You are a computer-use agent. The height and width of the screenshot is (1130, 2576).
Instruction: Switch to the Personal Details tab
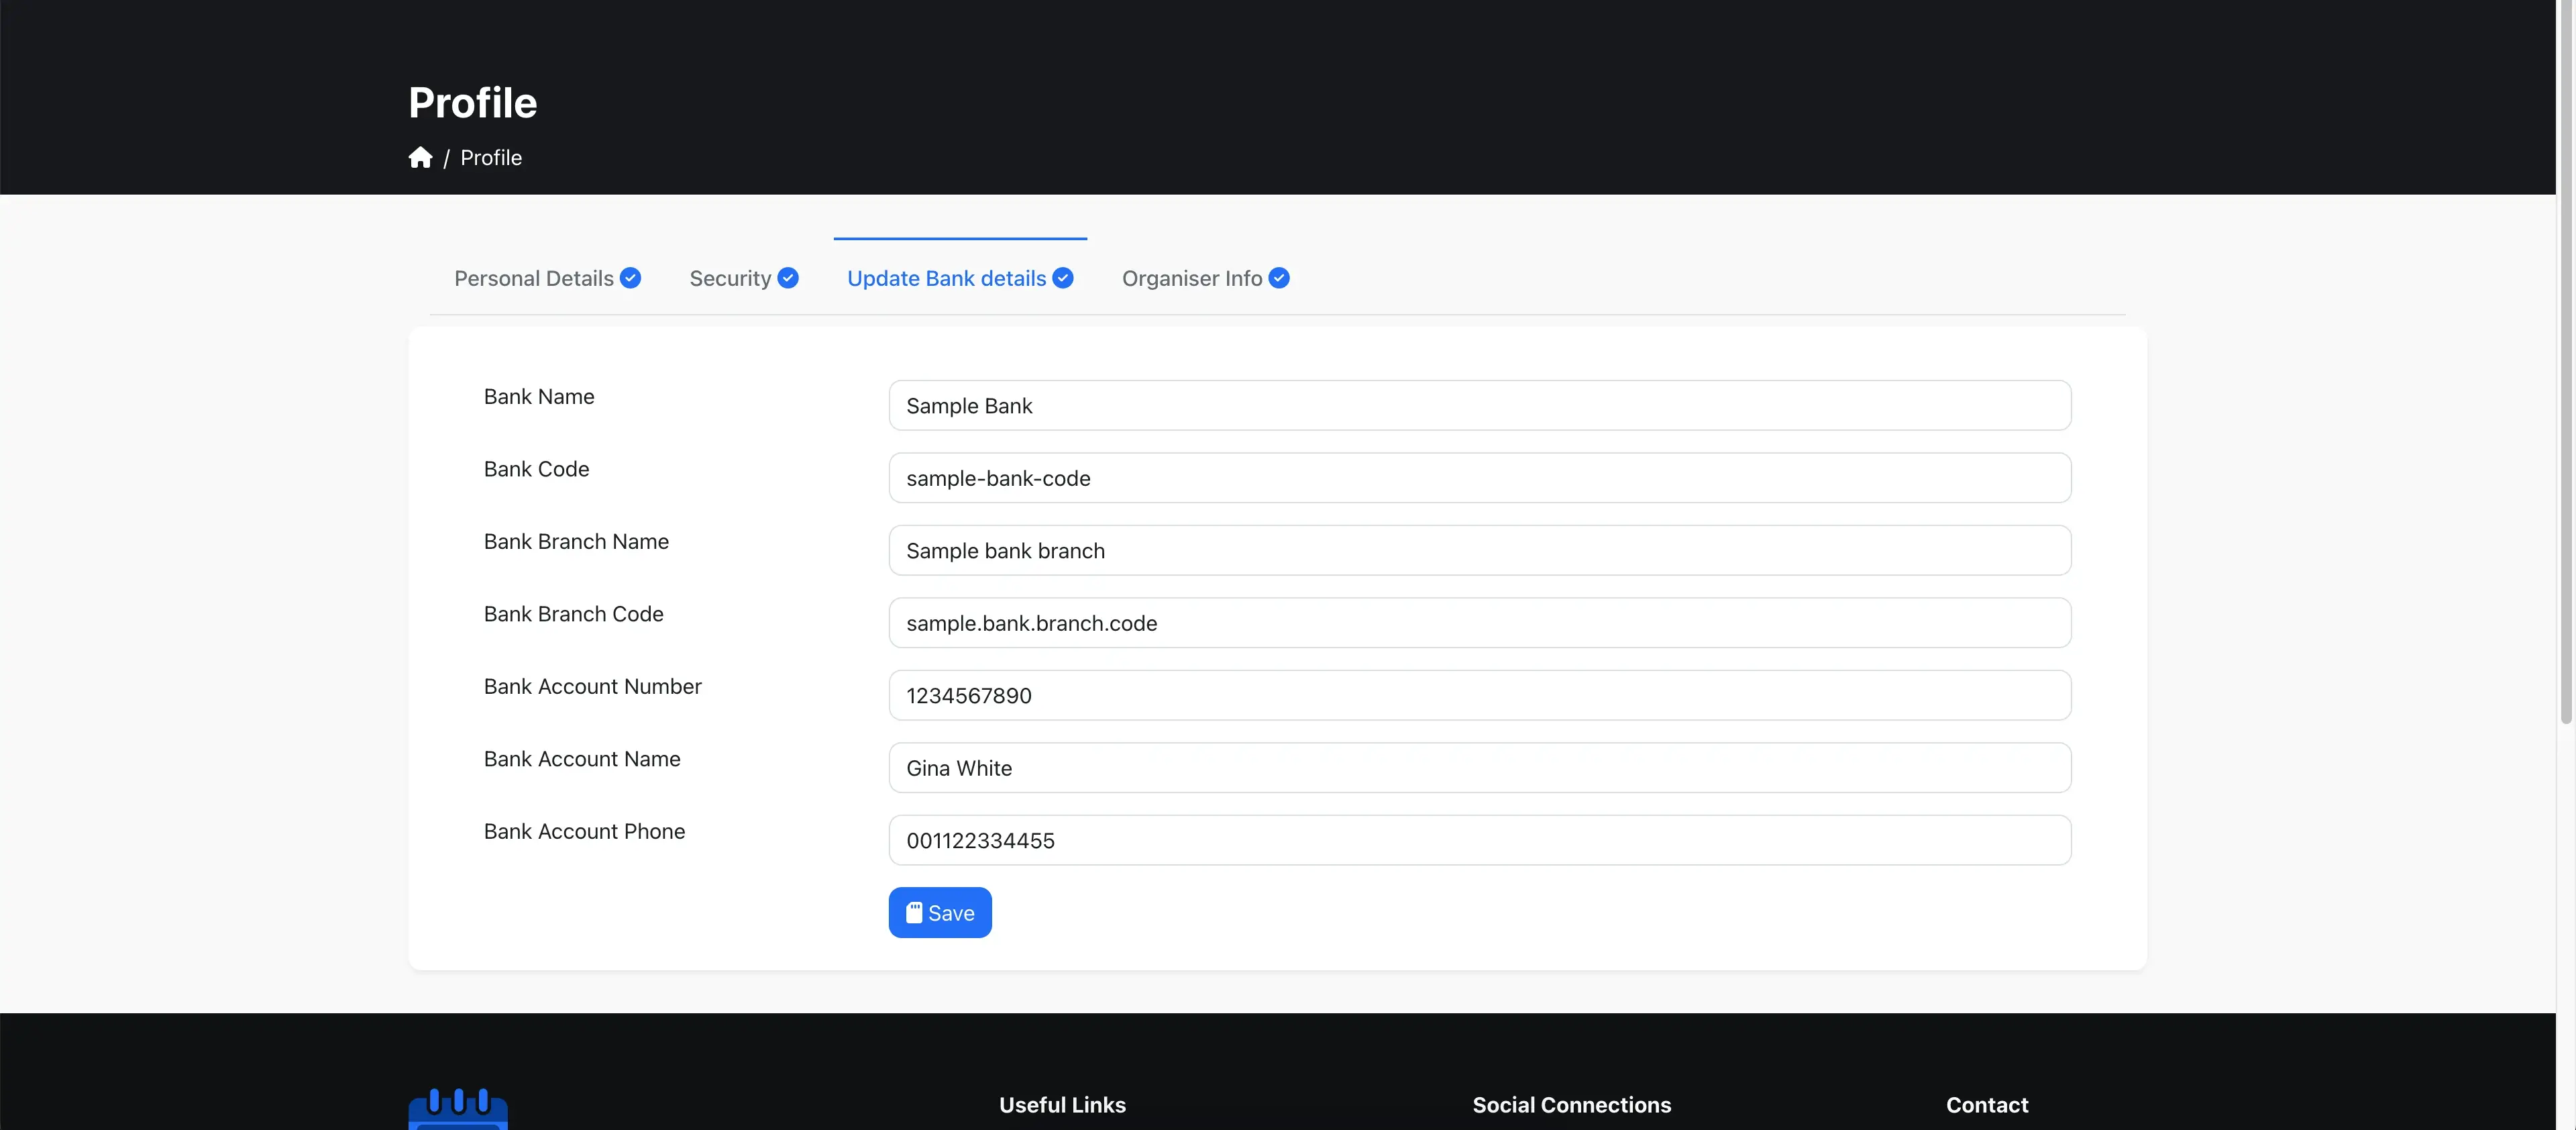(x=534, y=278)
